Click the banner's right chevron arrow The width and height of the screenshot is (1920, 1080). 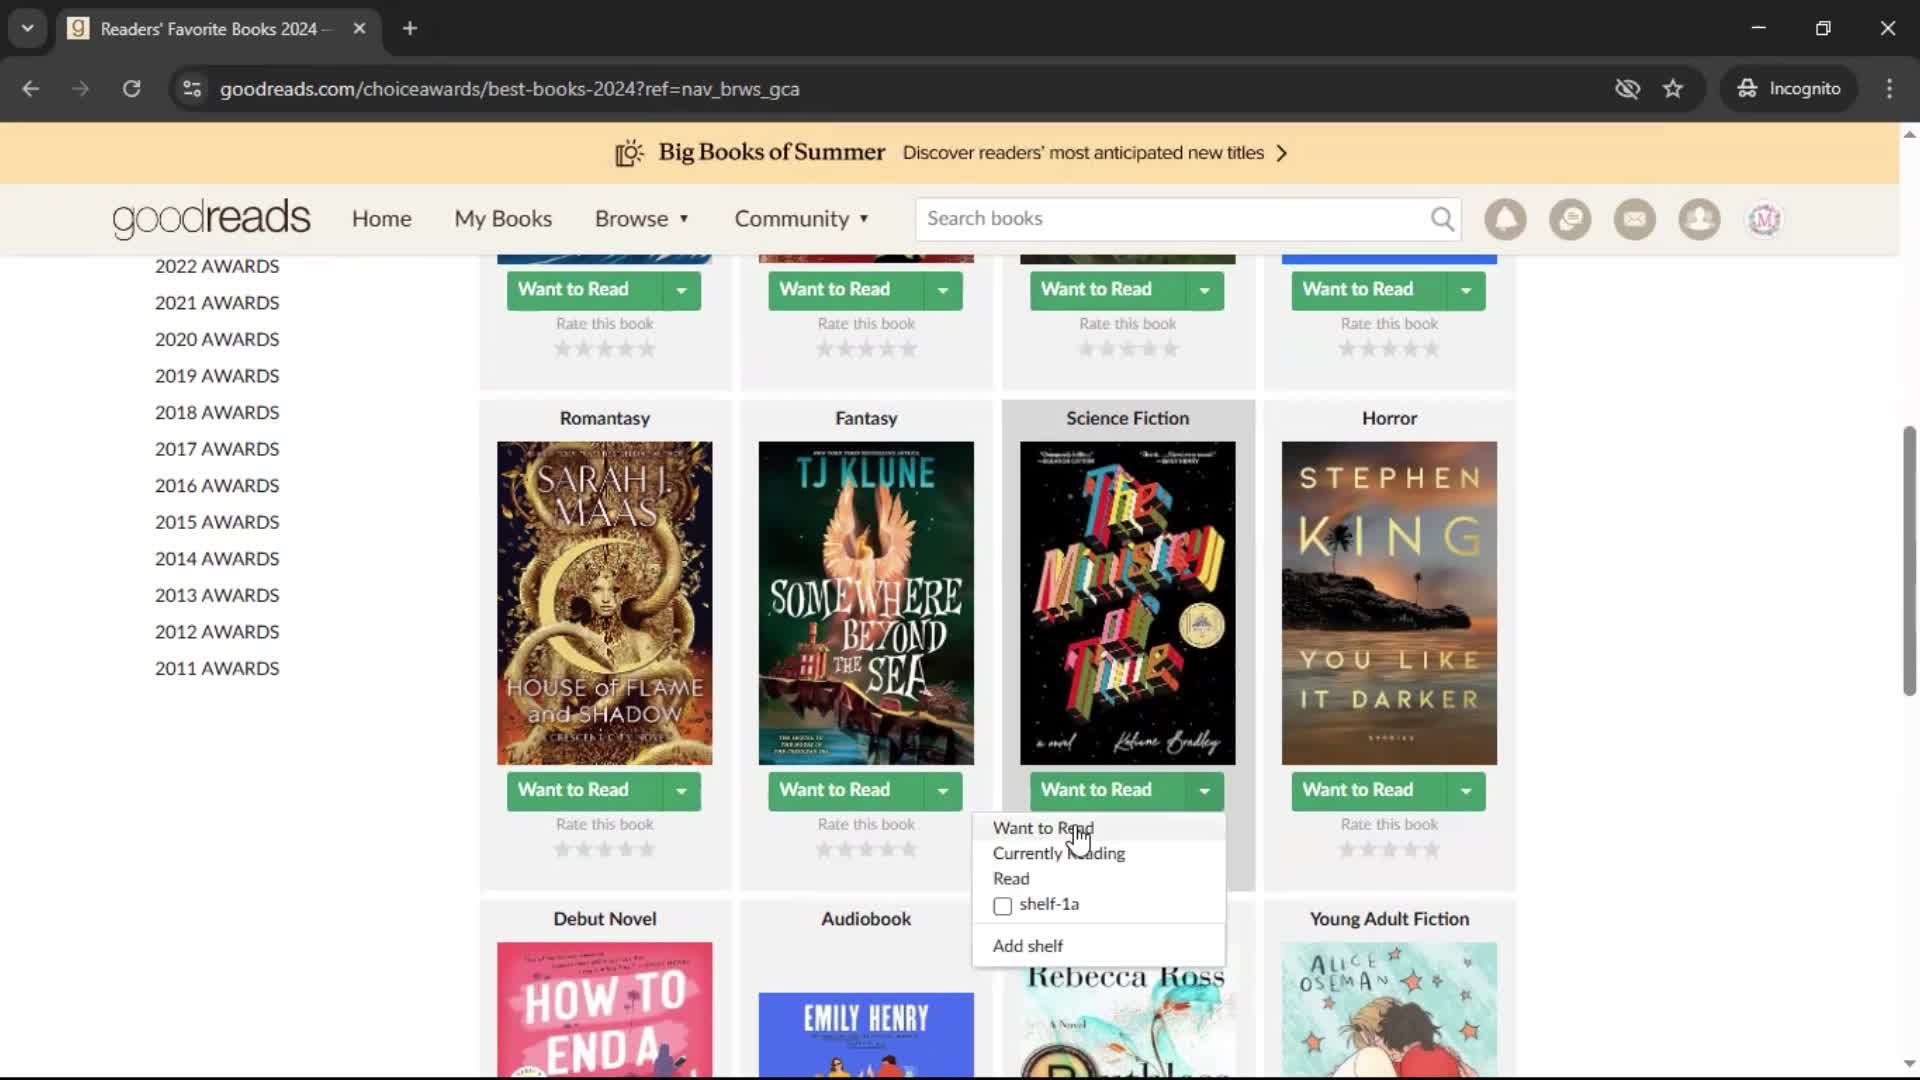(x=1282, y=153)
